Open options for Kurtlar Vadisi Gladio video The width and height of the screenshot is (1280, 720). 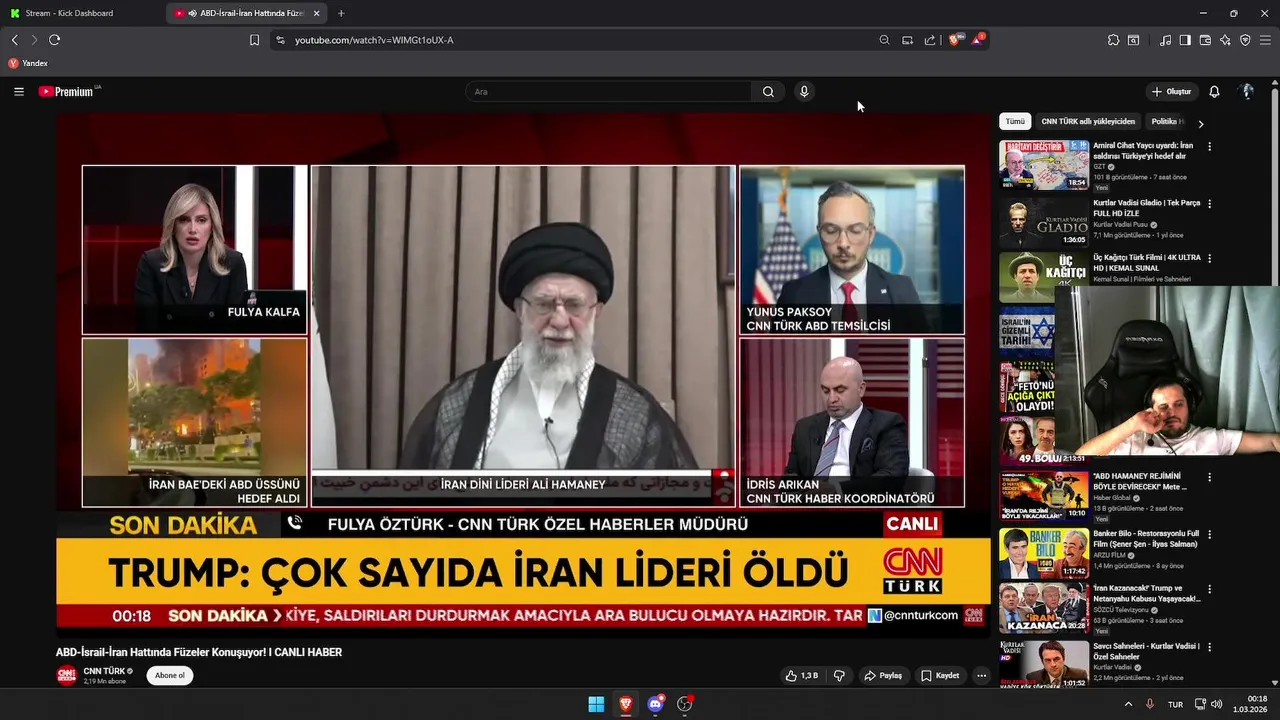click(1209, 204)
